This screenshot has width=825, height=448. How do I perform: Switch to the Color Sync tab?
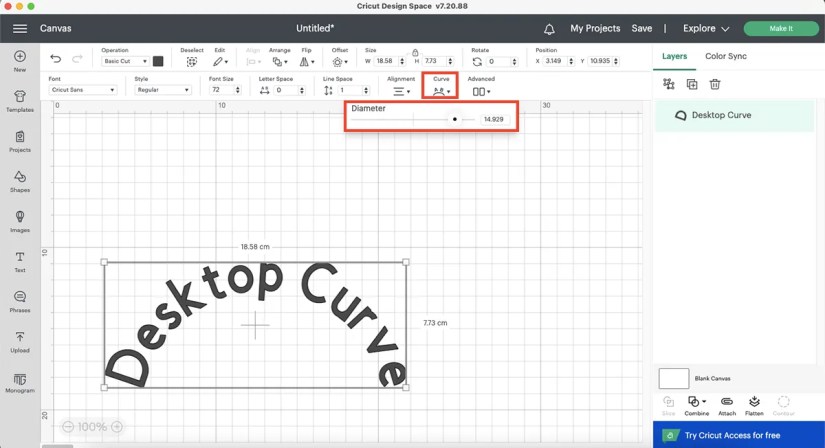726,56
